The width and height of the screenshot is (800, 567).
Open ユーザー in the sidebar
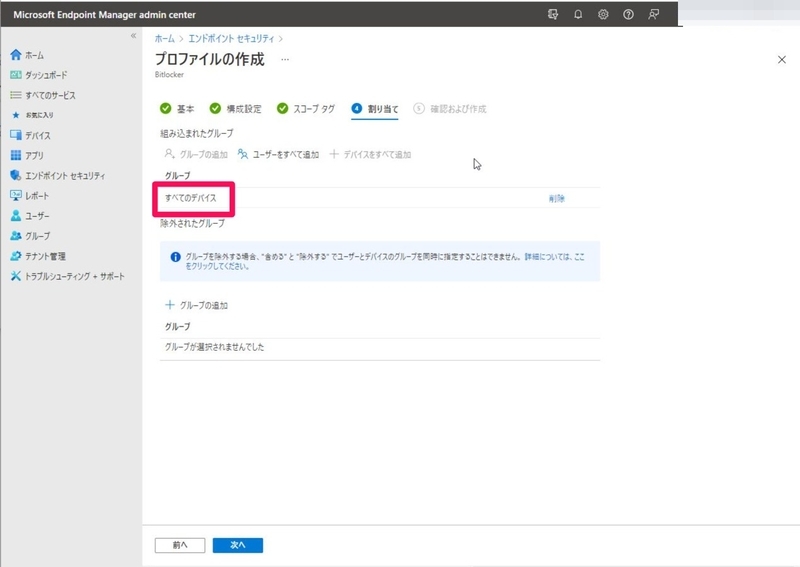30,216
